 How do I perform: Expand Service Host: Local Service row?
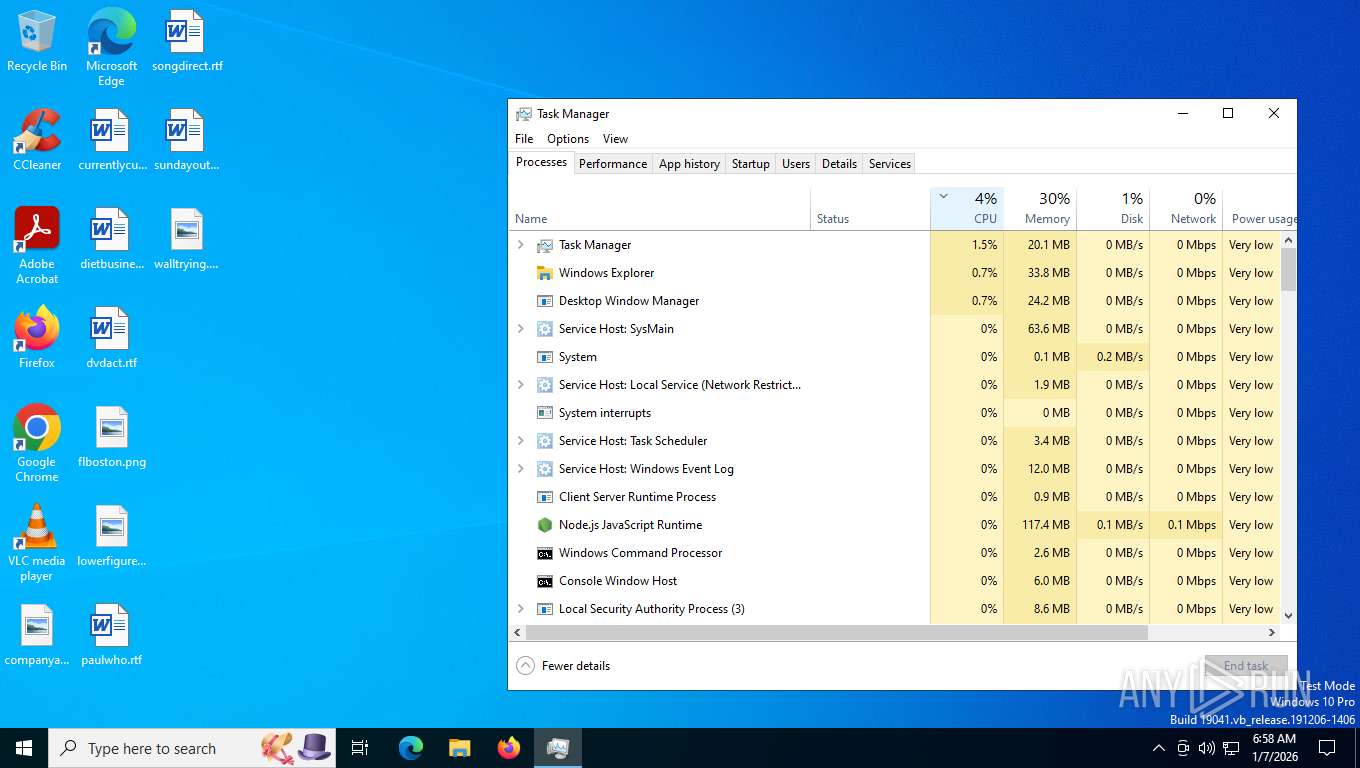(520, 385)
